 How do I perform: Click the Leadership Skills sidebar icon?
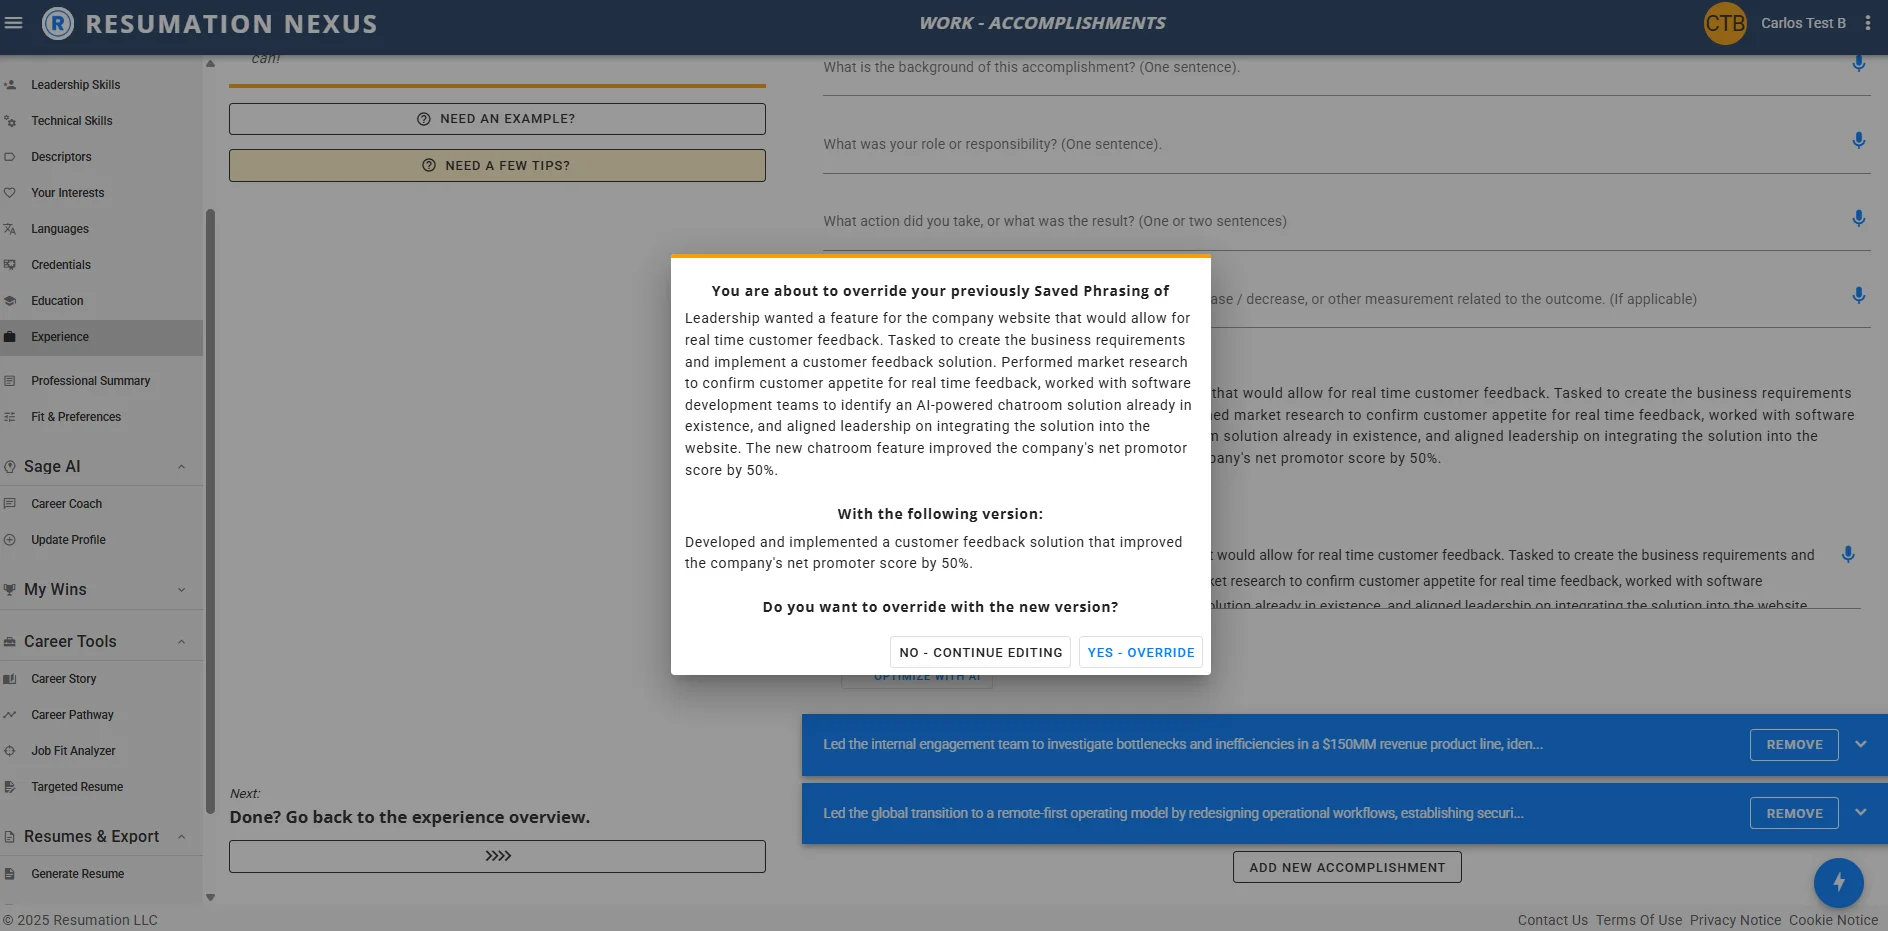click(10, 85)
